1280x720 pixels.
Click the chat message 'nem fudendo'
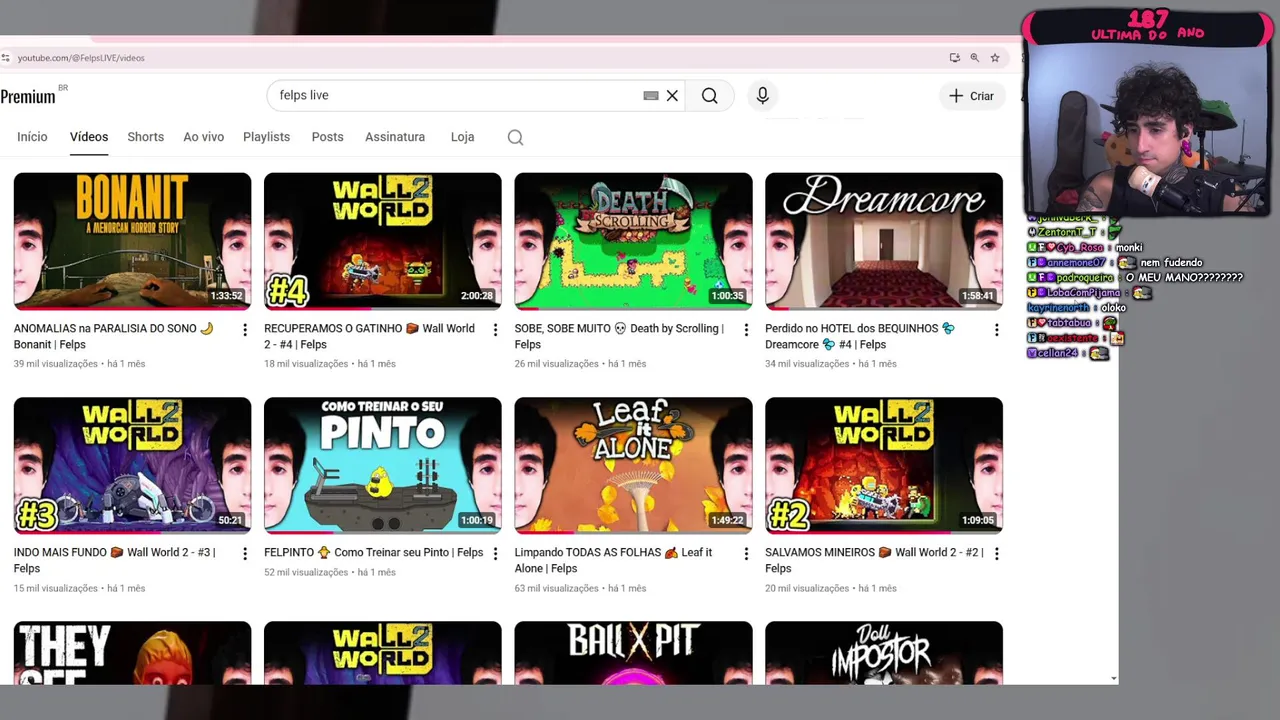pyautogui.click(x=1171, y=263)
